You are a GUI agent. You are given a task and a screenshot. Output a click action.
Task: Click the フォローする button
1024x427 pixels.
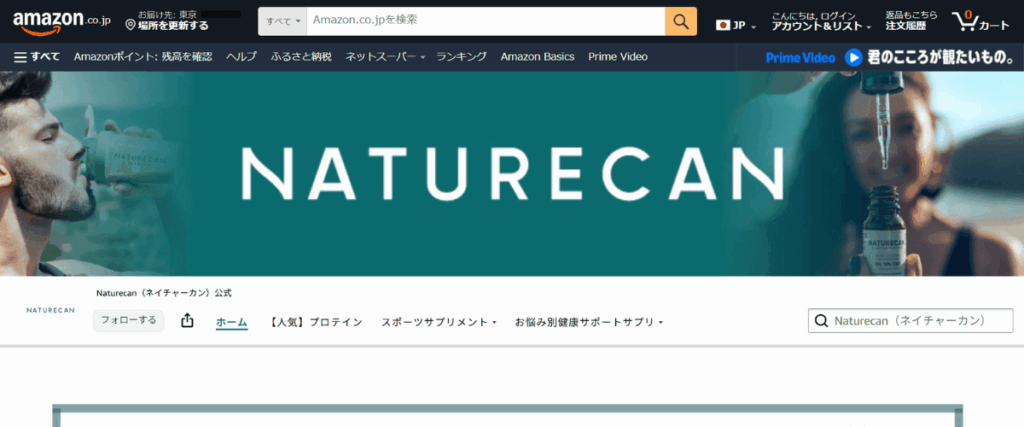(x=129, y=321)
